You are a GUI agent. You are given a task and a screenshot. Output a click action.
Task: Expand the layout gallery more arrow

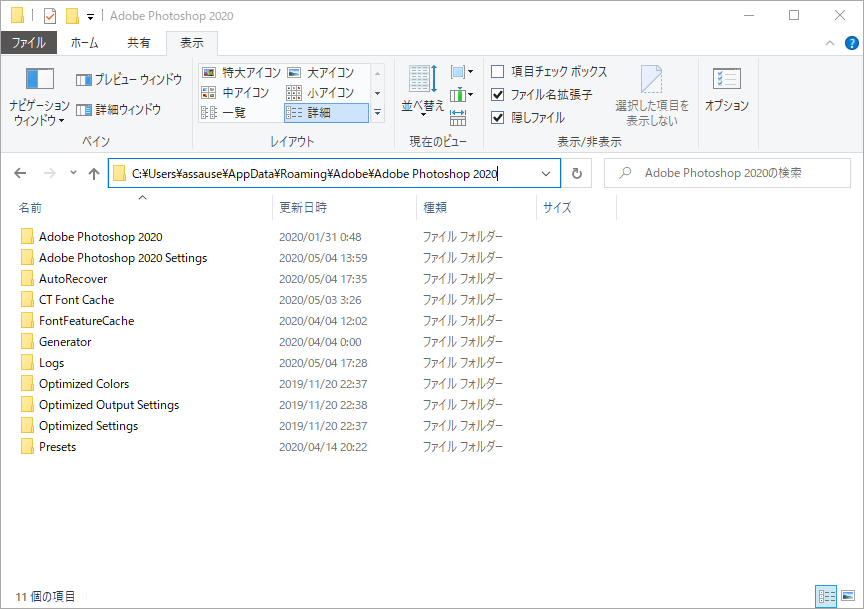(x=377, y=113)
